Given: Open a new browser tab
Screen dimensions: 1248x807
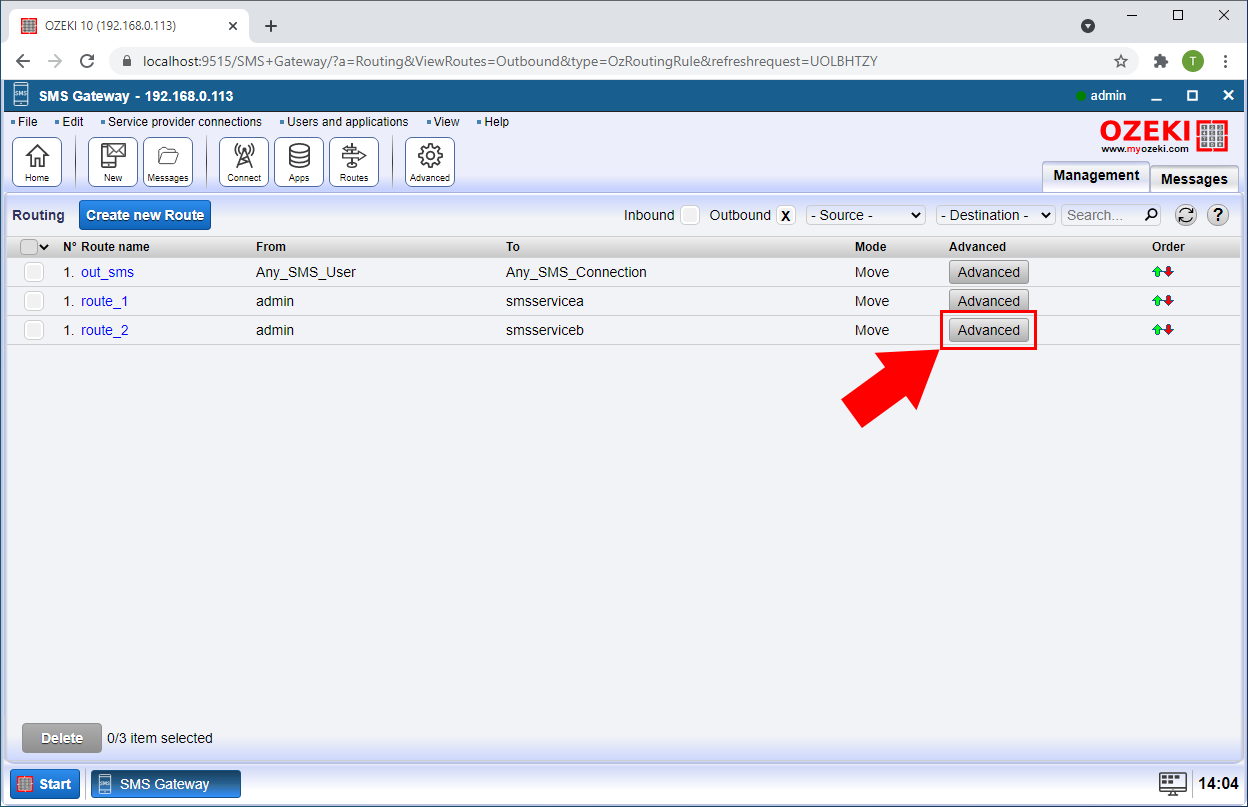Looking at the screenshot, I should pos(270,26).
